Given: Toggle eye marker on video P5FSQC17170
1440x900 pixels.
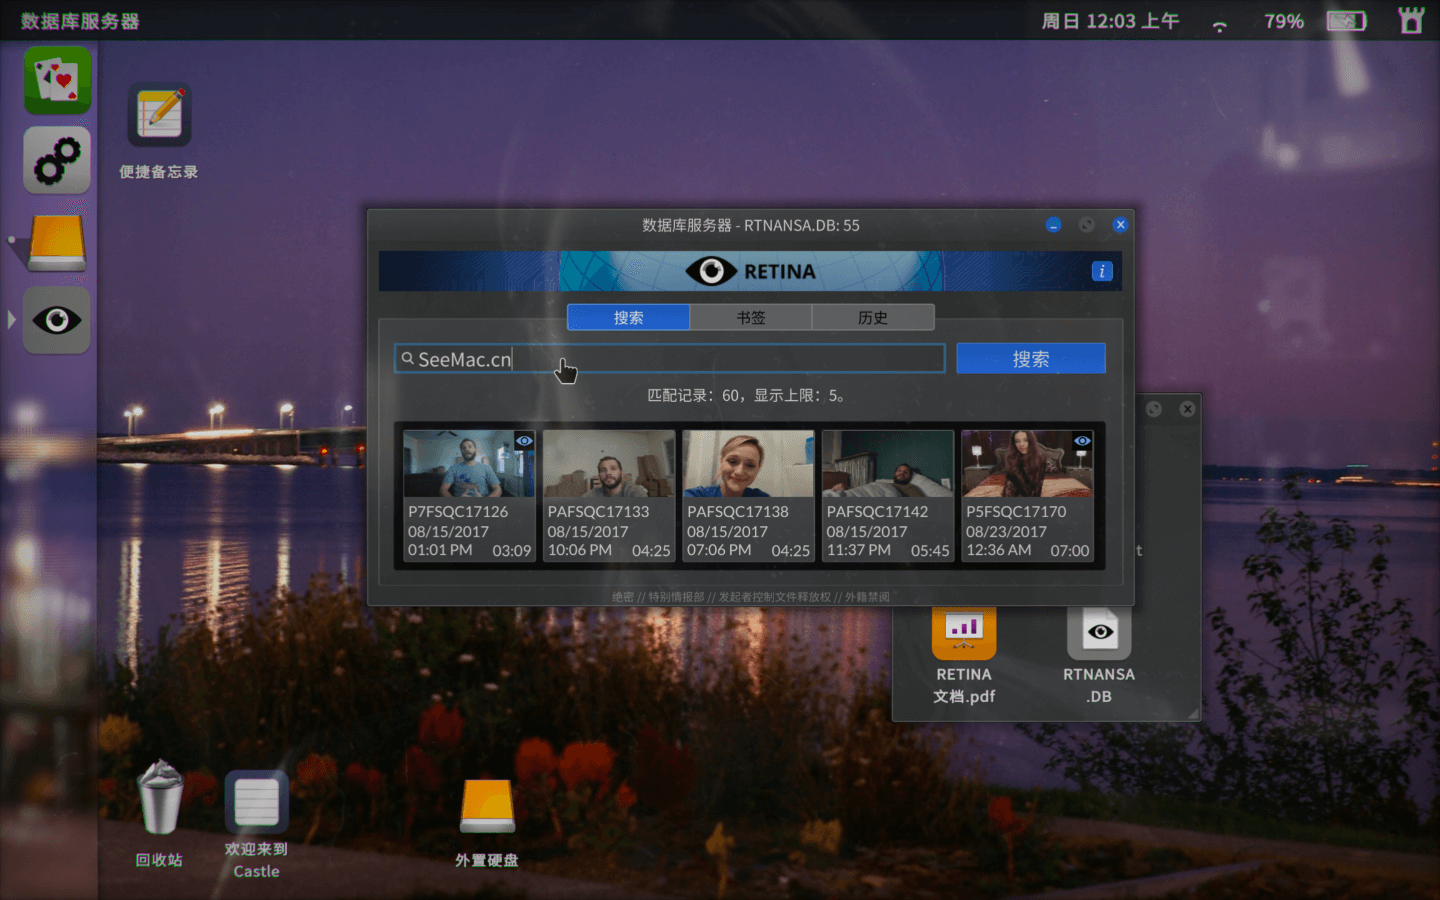Looking at the screenshot, I should 1082,441.
